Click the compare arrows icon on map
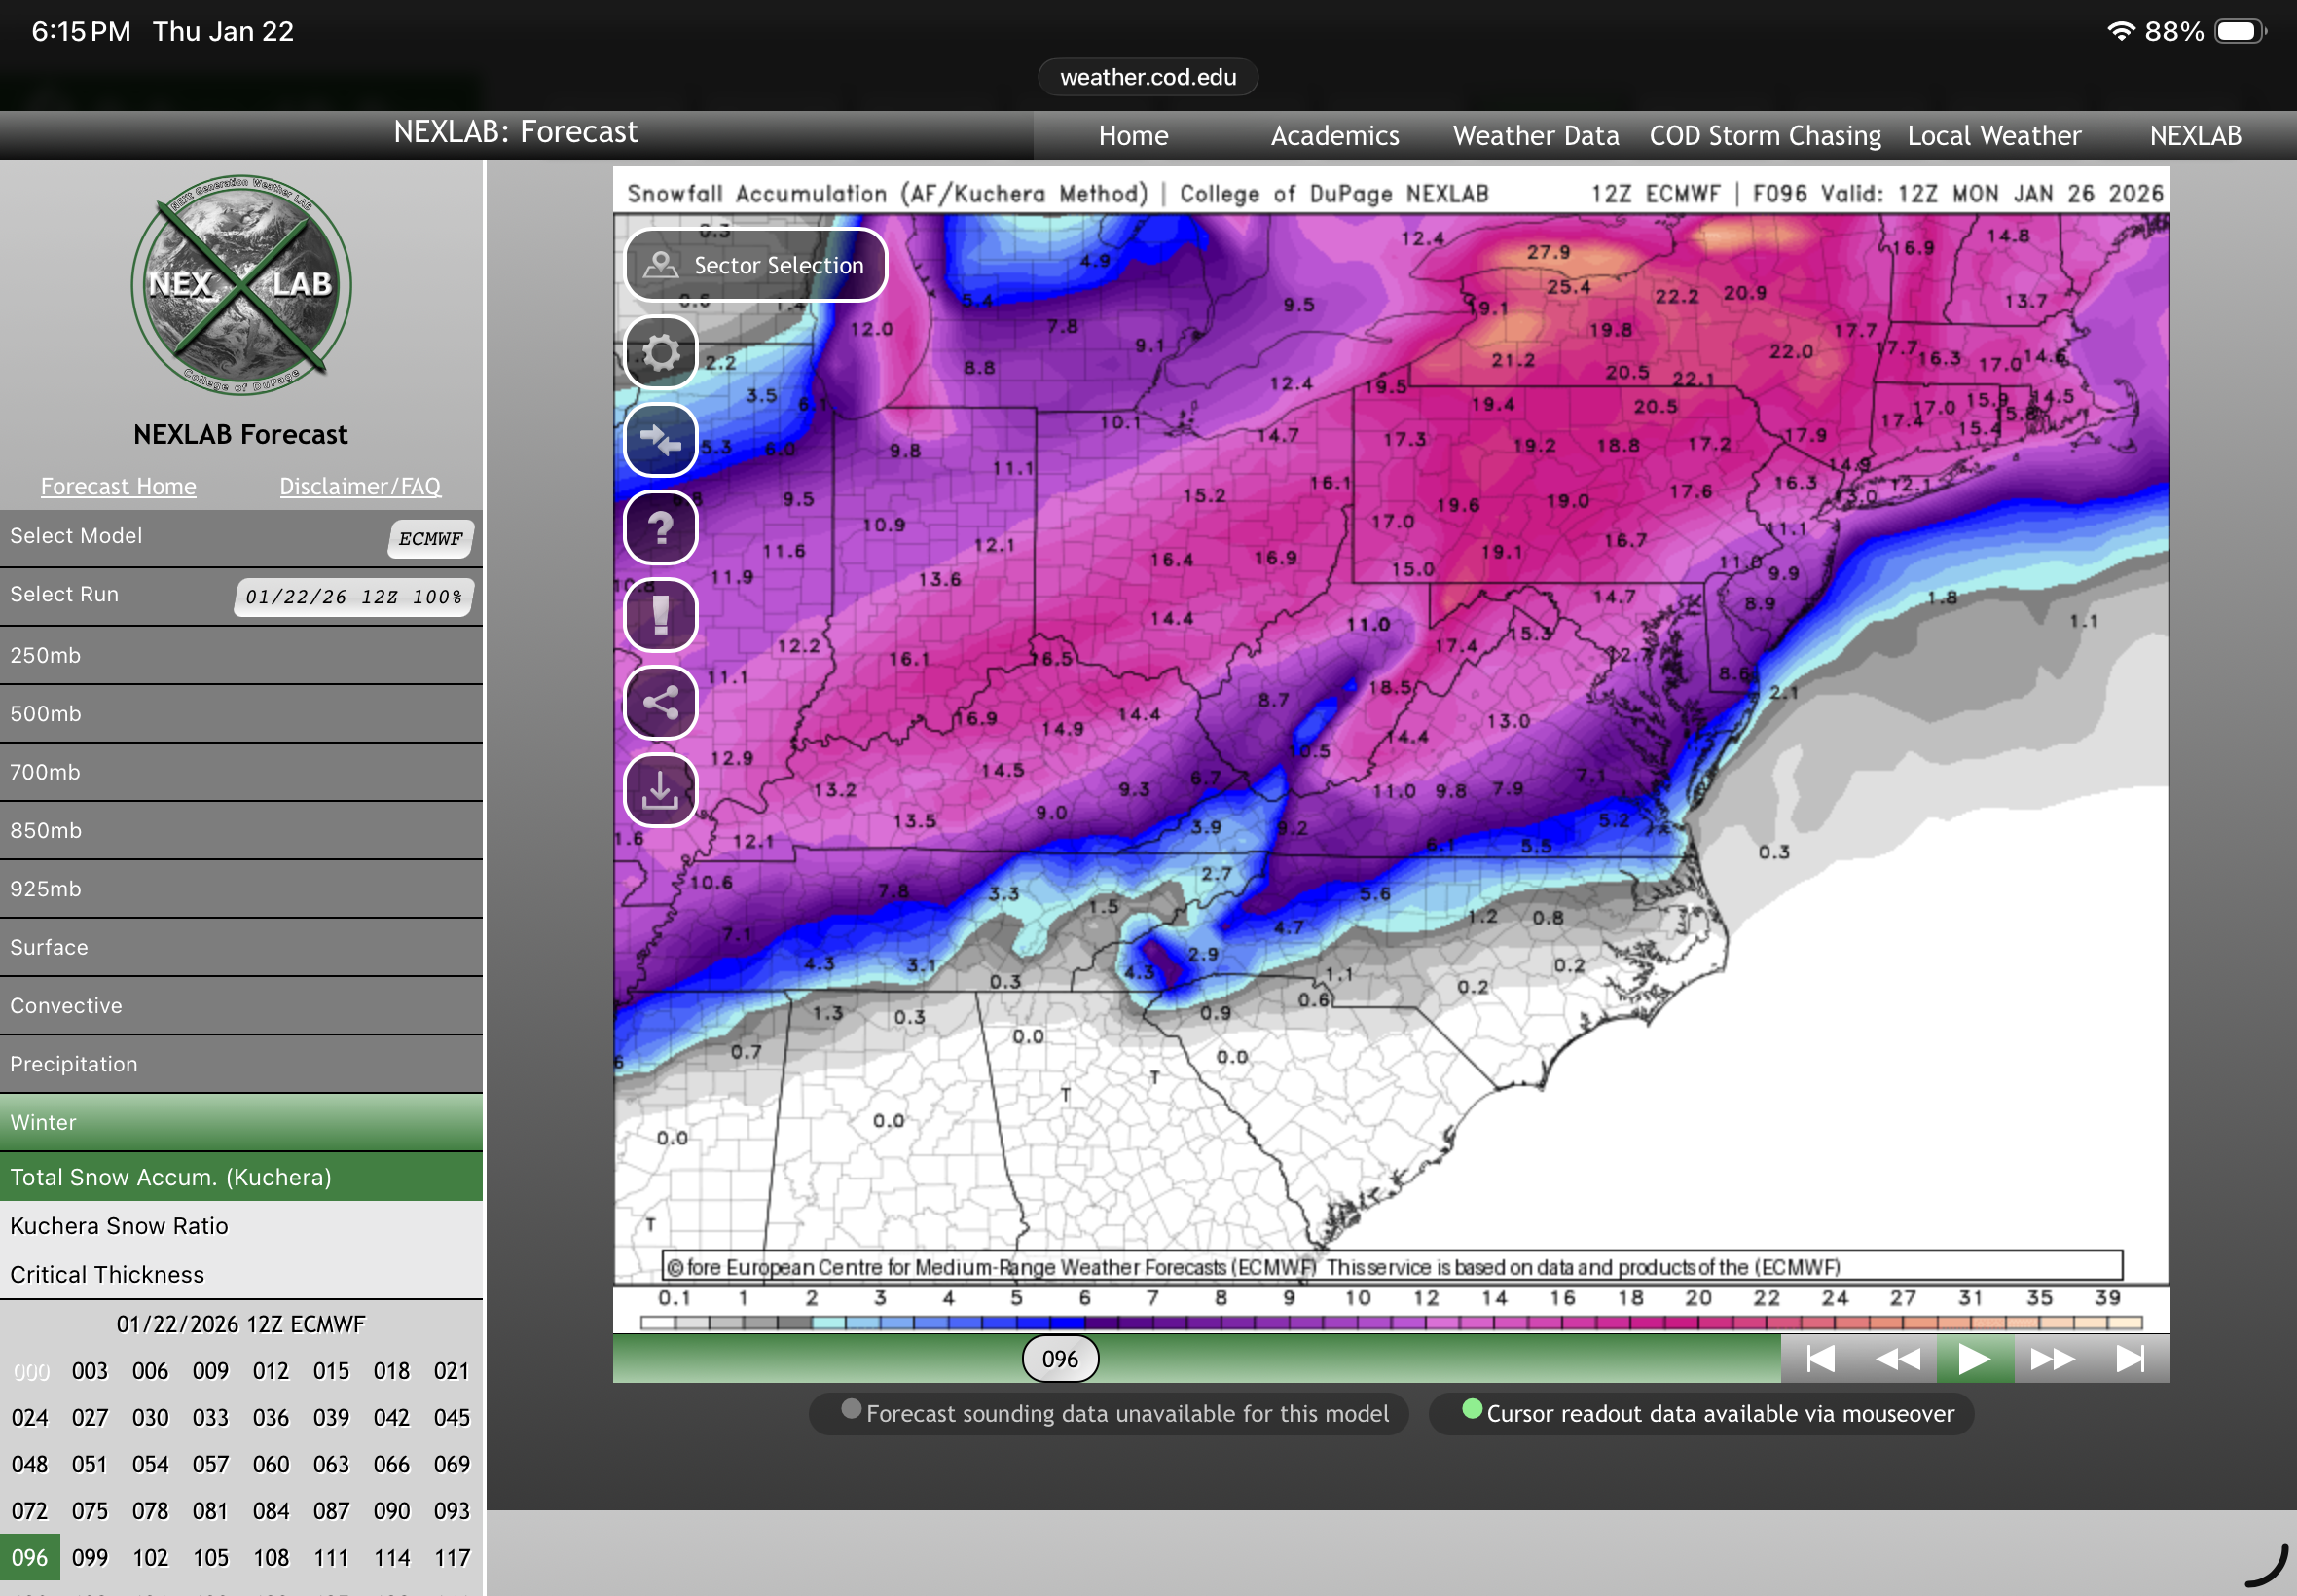2297x1596 pixels. 660,440
